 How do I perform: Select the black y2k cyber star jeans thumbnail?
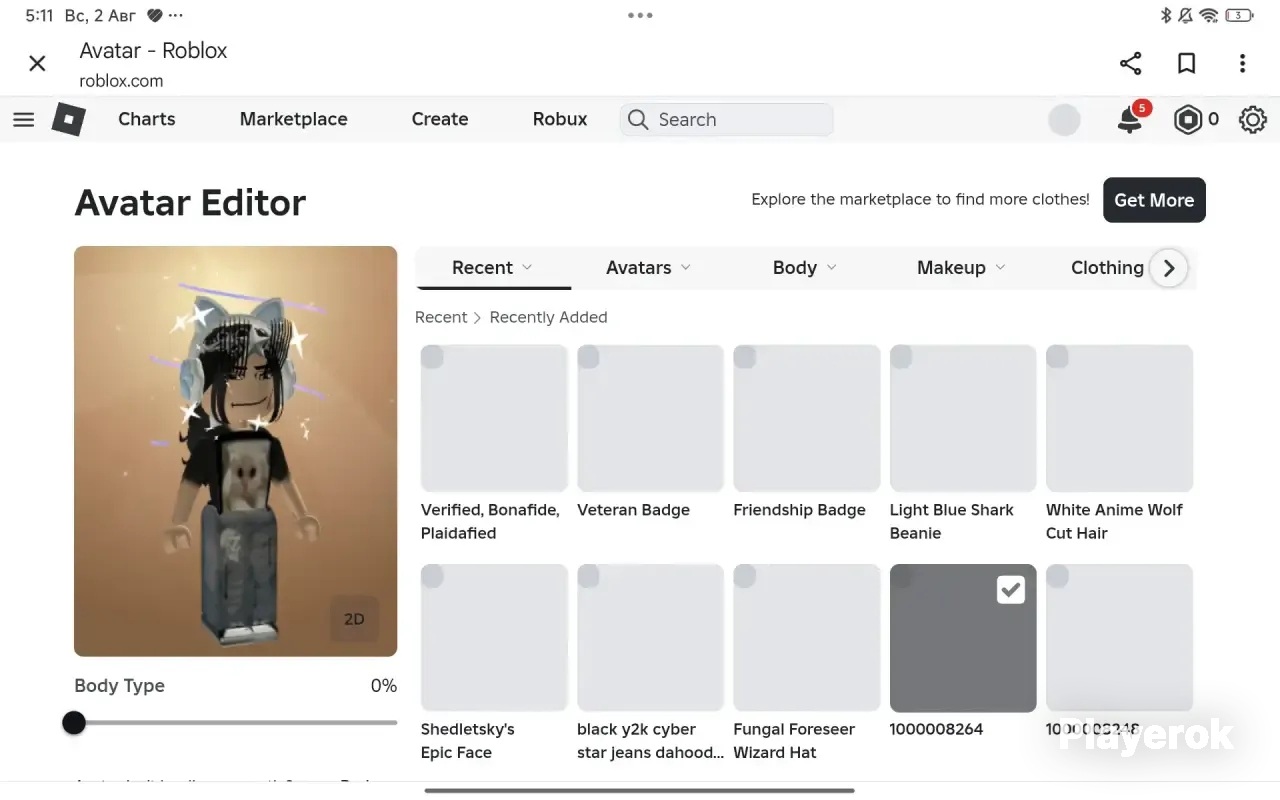click(x=650, y=637)
